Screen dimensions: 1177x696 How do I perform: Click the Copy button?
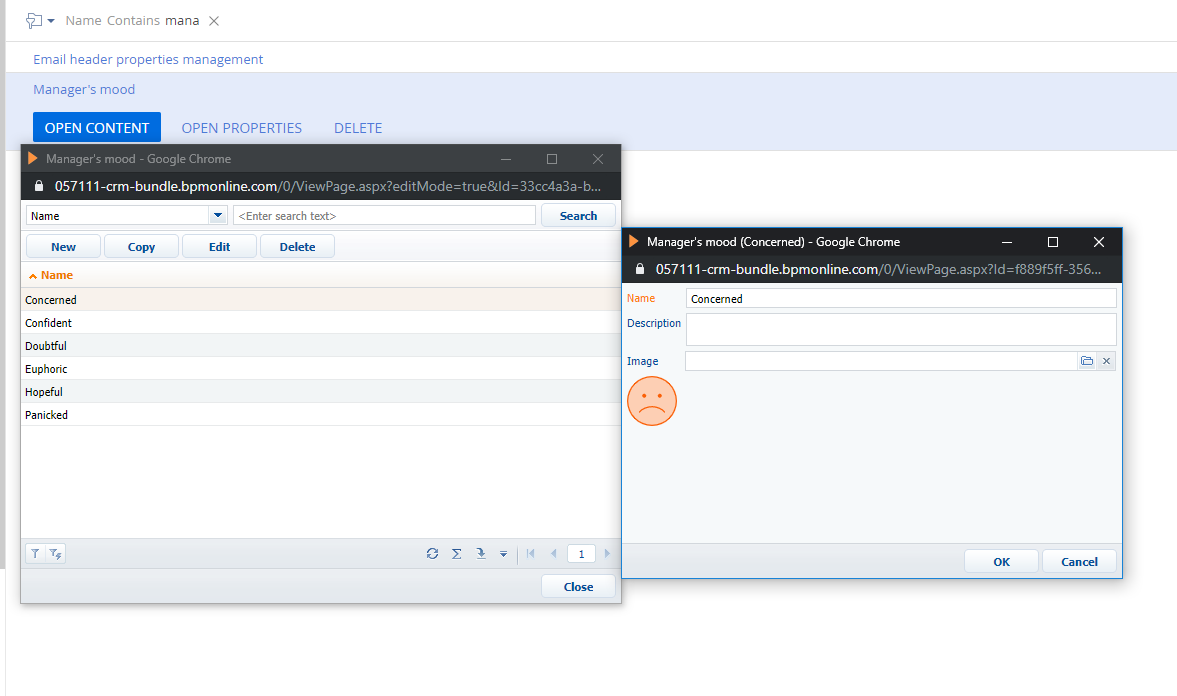pos(141,246)
